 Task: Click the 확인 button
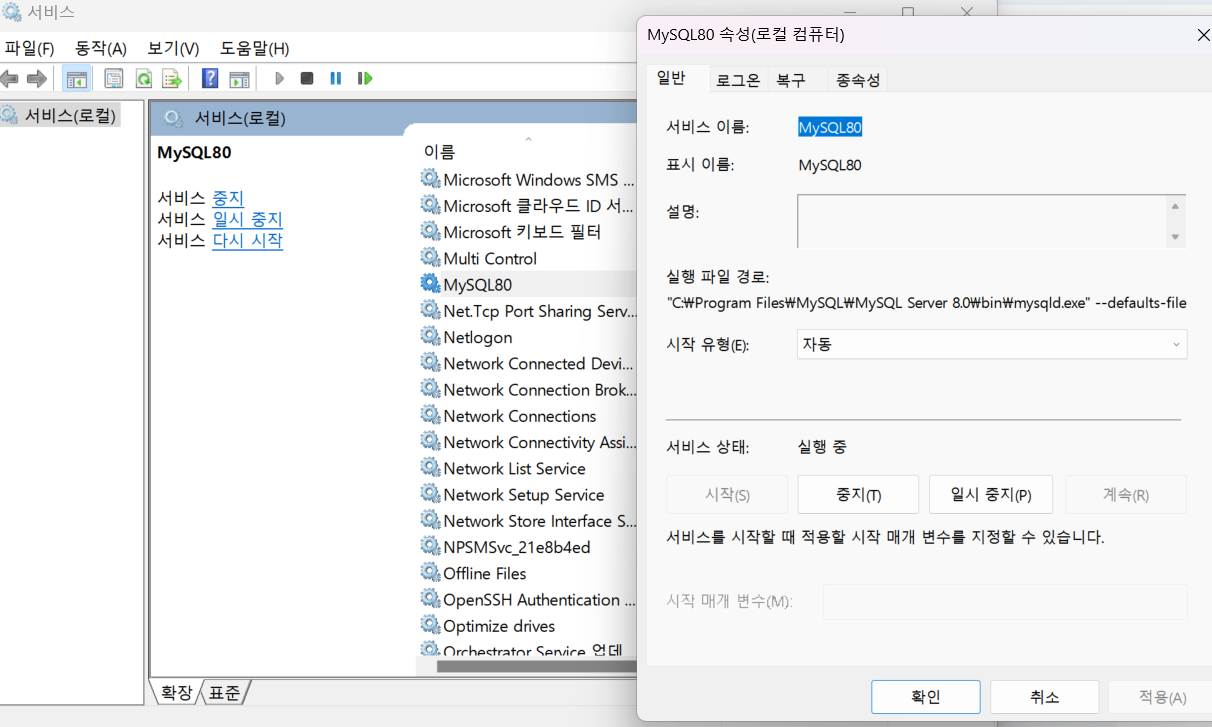(x=925, y=697)
